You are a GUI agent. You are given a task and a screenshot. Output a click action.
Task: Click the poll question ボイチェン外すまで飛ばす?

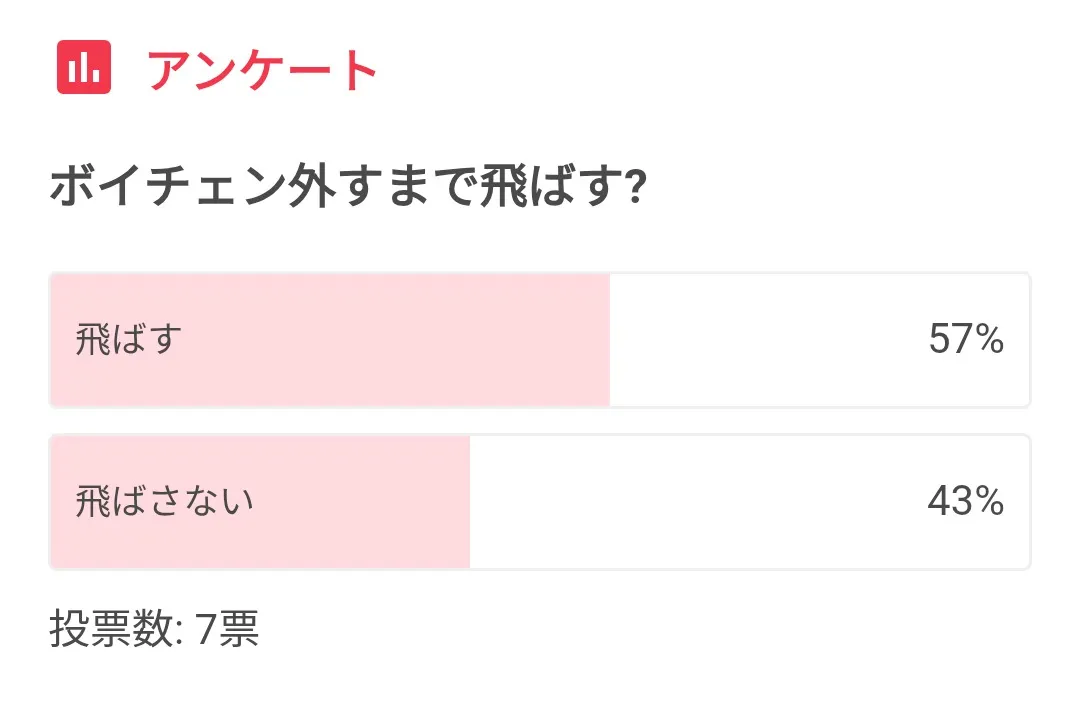pyautogui.click(x=345, y=187)
